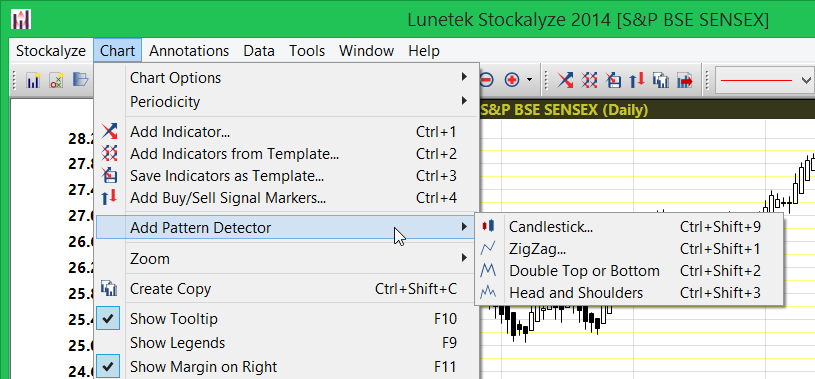Open the red line style combo box
815x379 pixels.
(764, 80)
